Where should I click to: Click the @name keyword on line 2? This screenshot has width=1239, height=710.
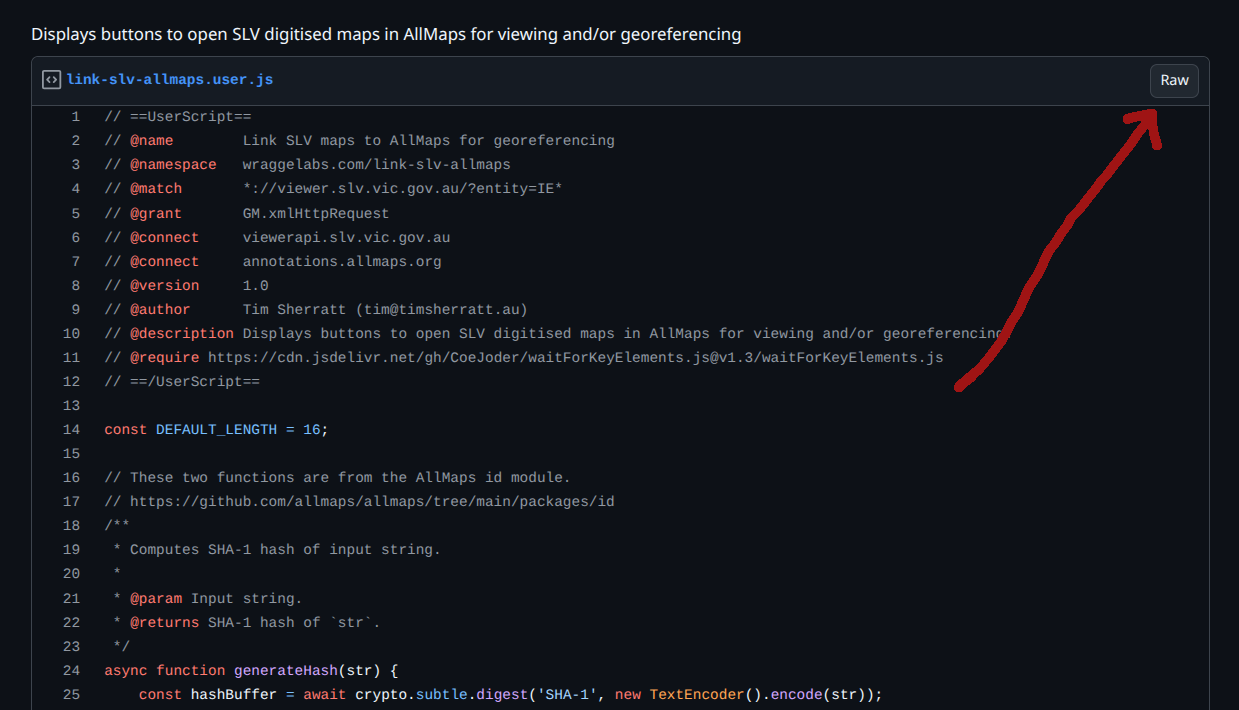pos(151,141)
